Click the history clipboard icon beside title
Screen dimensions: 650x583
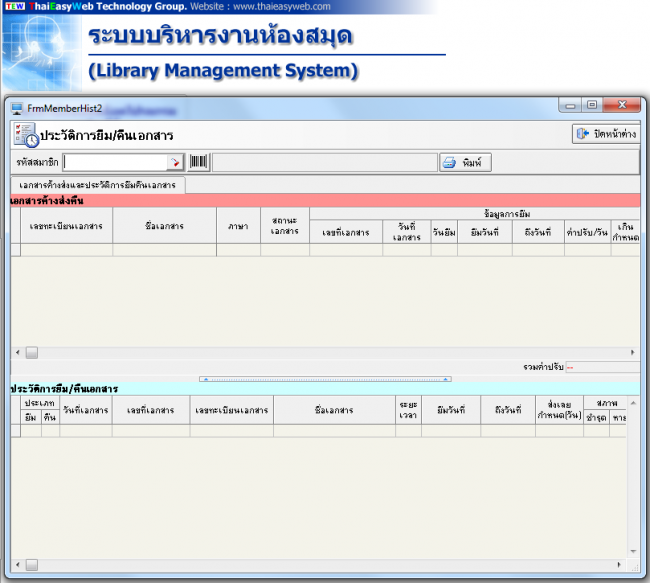[26, 135]
